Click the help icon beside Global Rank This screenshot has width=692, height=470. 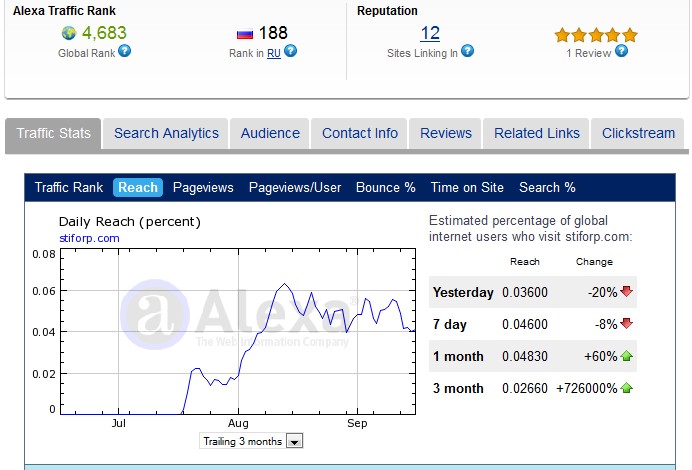124,51
